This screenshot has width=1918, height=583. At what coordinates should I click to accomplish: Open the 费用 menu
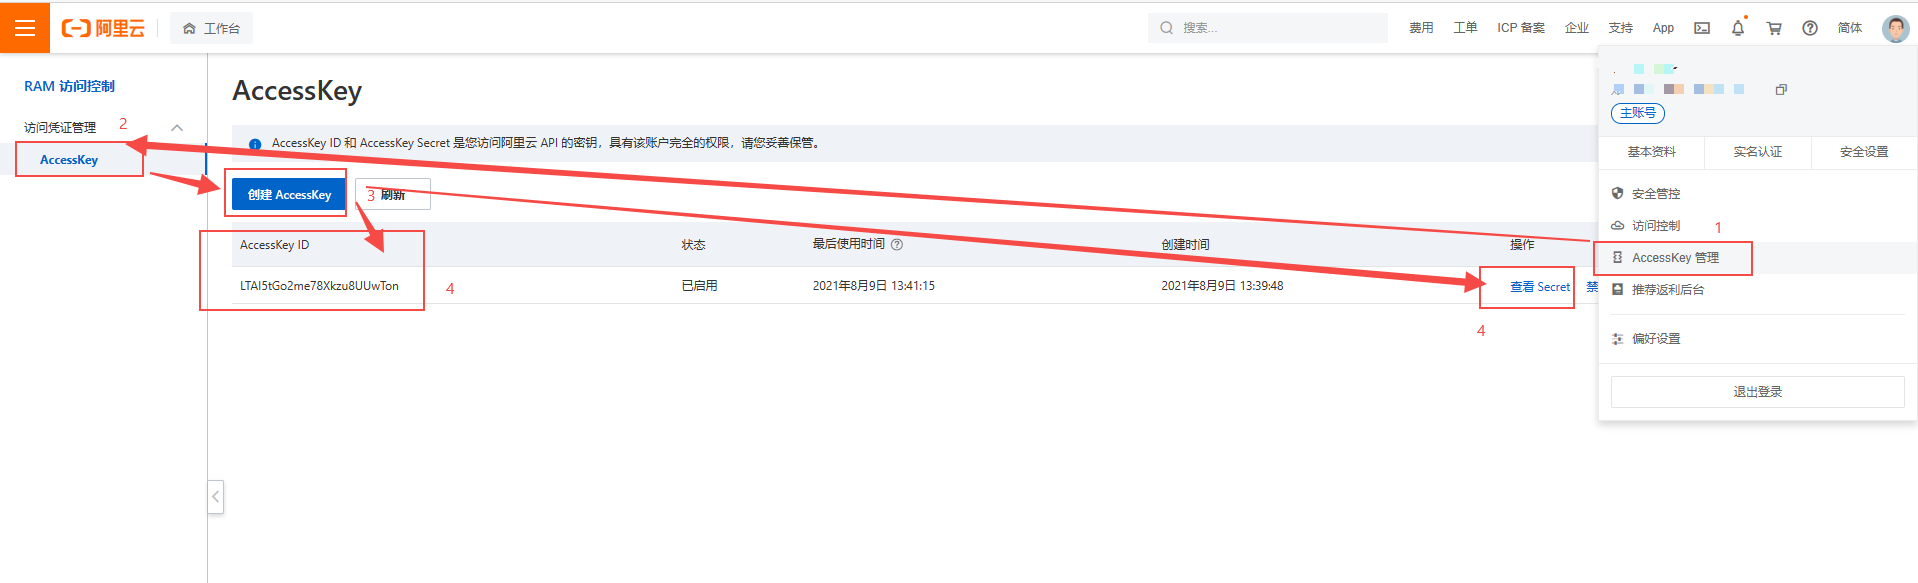[1421, 28]
